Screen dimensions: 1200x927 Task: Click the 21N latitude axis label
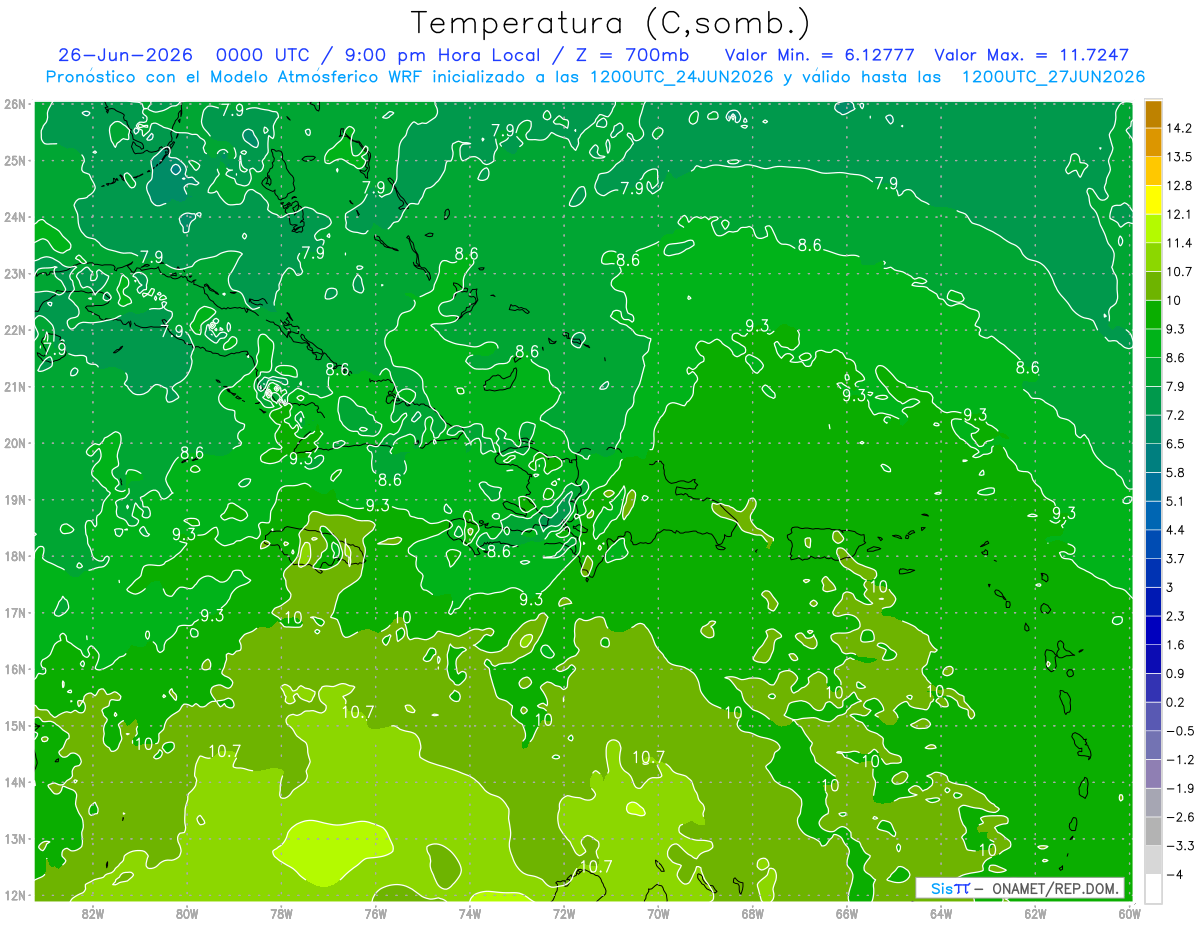pos(14,387)
